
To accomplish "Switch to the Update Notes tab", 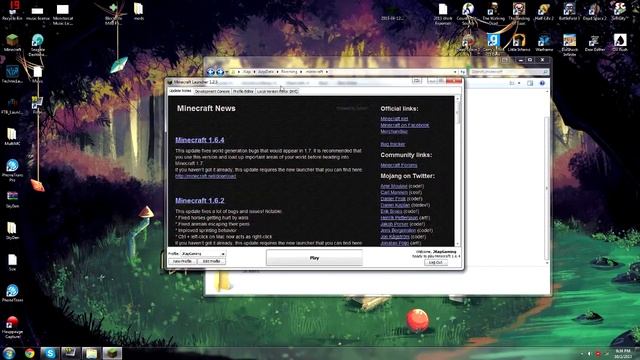I will click(x=180, y=91).
